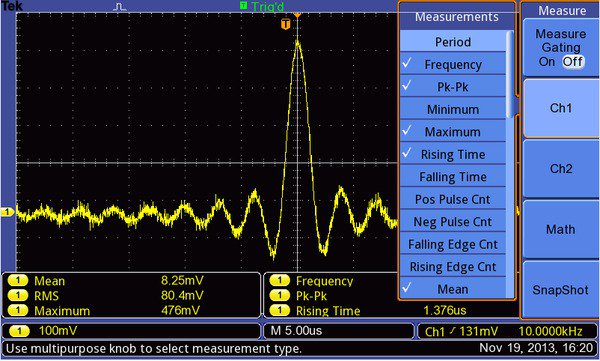This screenshot has height=361, width=600.
Task: Enable the Falling Edge Cnt measurement
Action: pyautogui.click(x=453, y=244)
